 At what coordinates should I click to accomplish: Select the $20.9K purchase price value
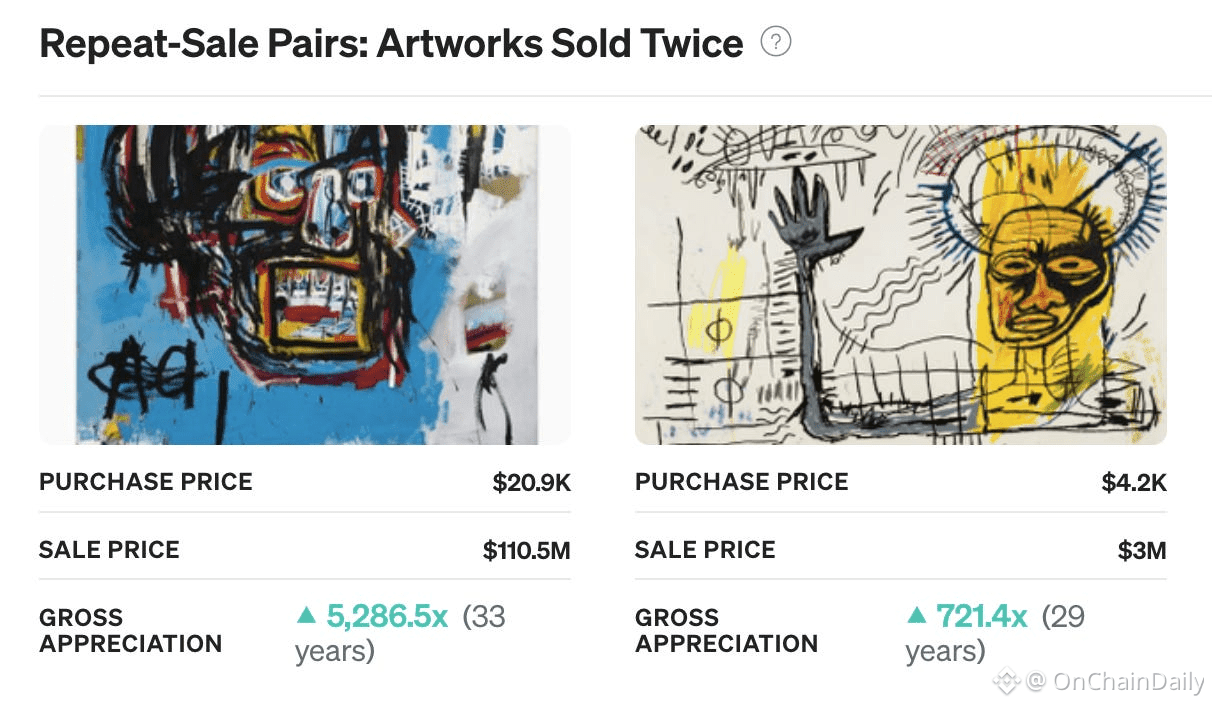click(531, 483)
